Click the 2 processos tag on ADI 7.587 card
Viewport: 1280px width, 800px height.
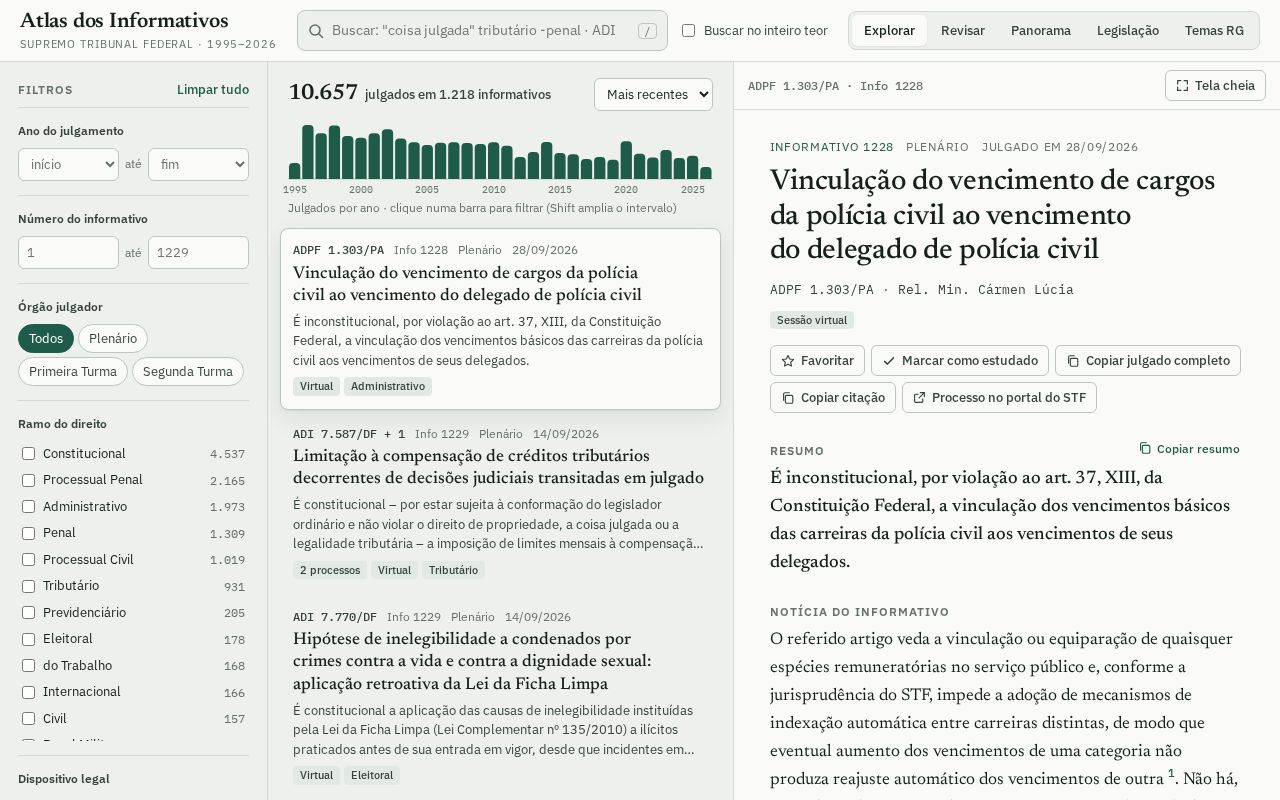click(330, 570)
